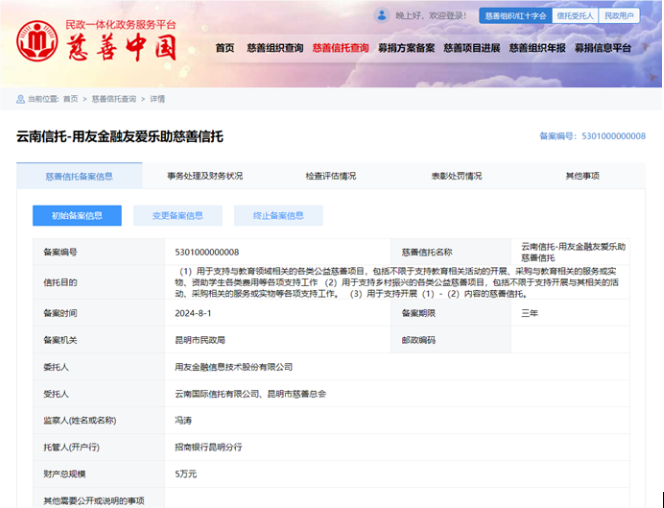Open 慈善组织年报 from the navigation bar
The height and width of the screenshot is (508, 664).
coord(537,48)
